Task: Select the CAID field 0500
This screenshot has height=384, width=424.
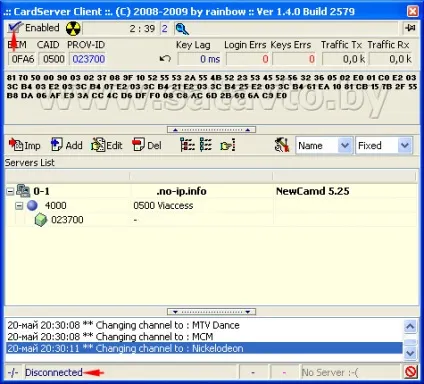Action: coord(53,59)
